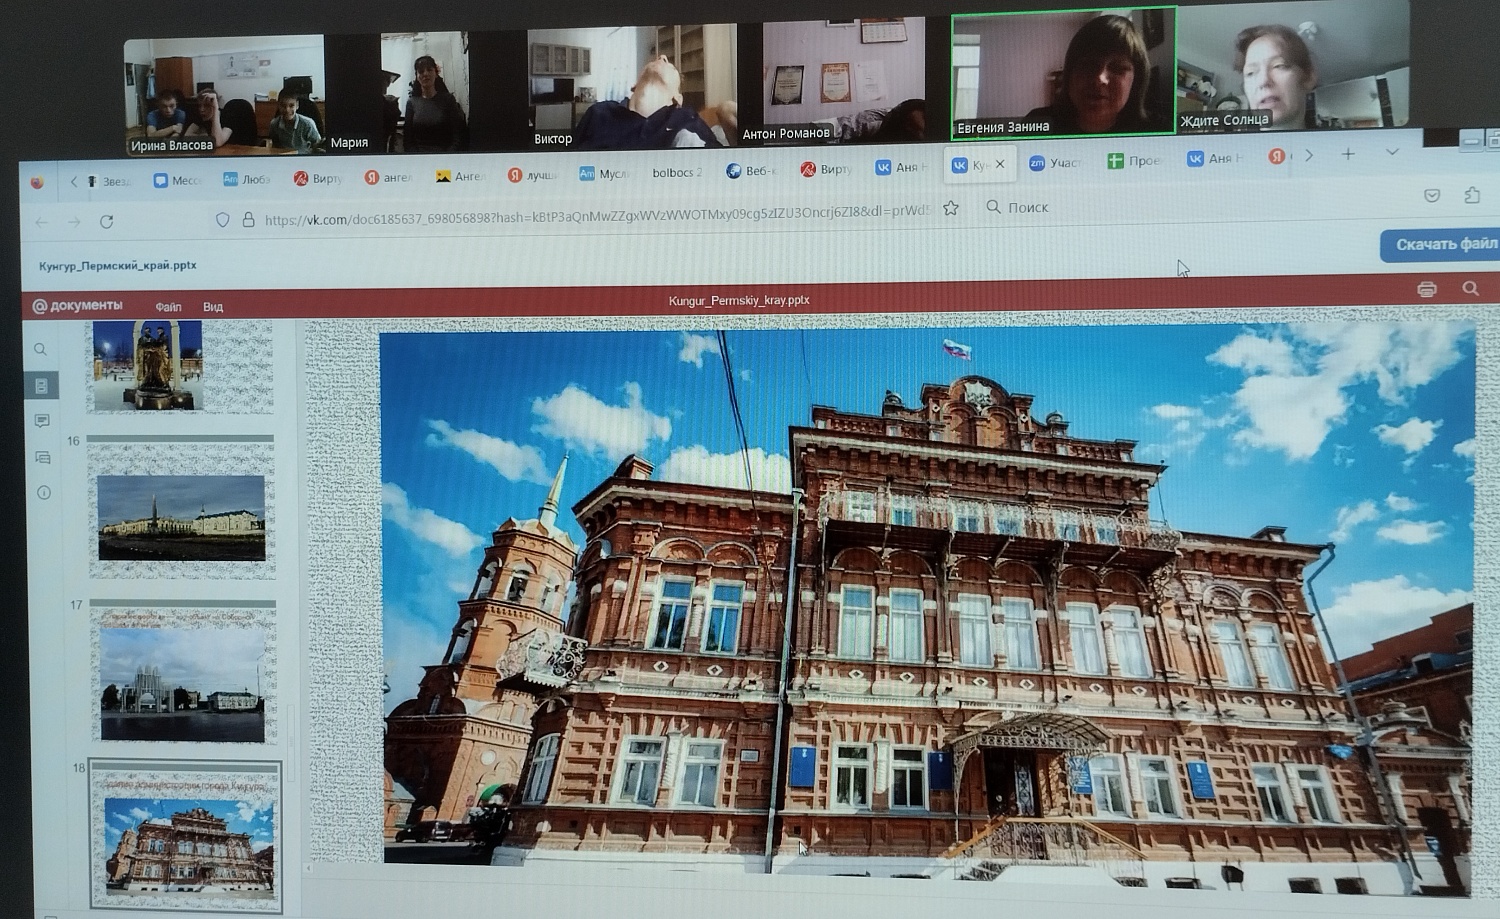1500x919 pixels.
Task: Switch to the 'bolbocs 2' tab
Action: tap(676, 172)
